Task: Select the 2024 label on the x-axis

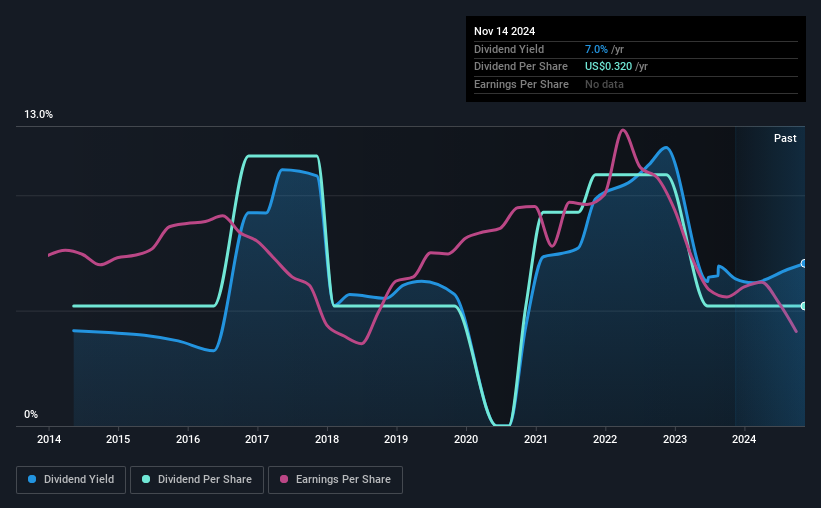Action: pos(744,439)
